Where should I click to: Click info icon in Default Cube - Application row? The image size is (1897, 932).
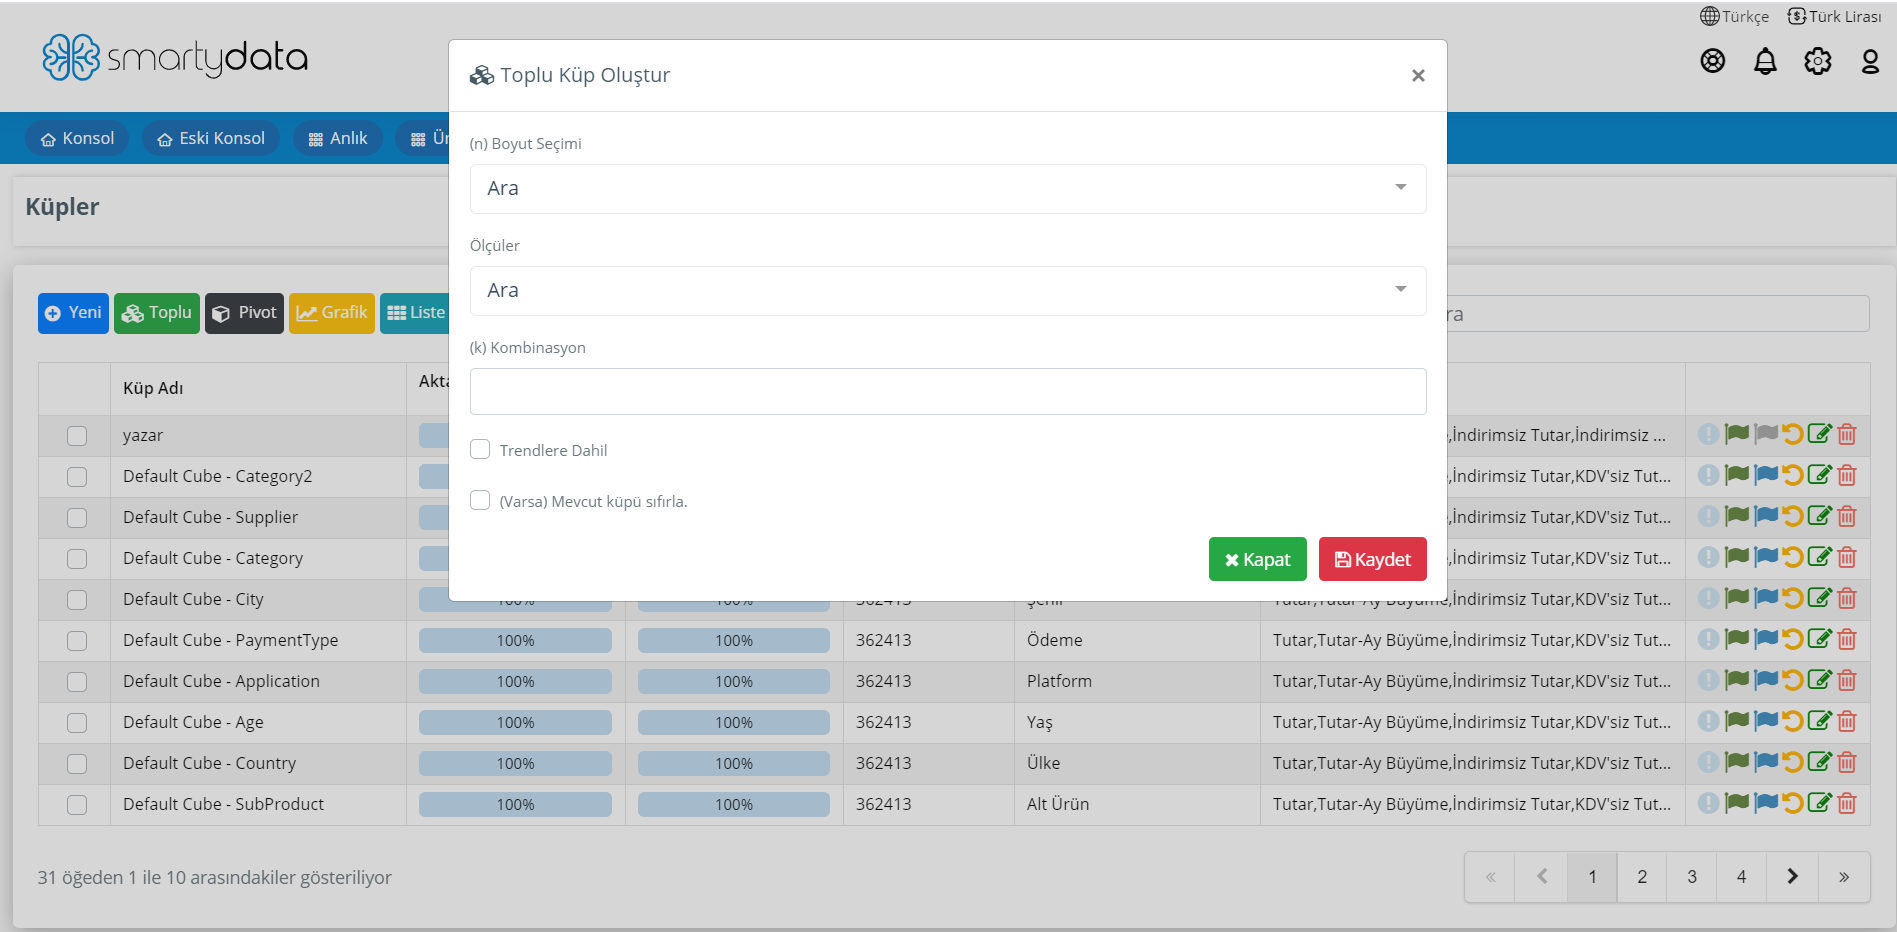click(1708, 680)
